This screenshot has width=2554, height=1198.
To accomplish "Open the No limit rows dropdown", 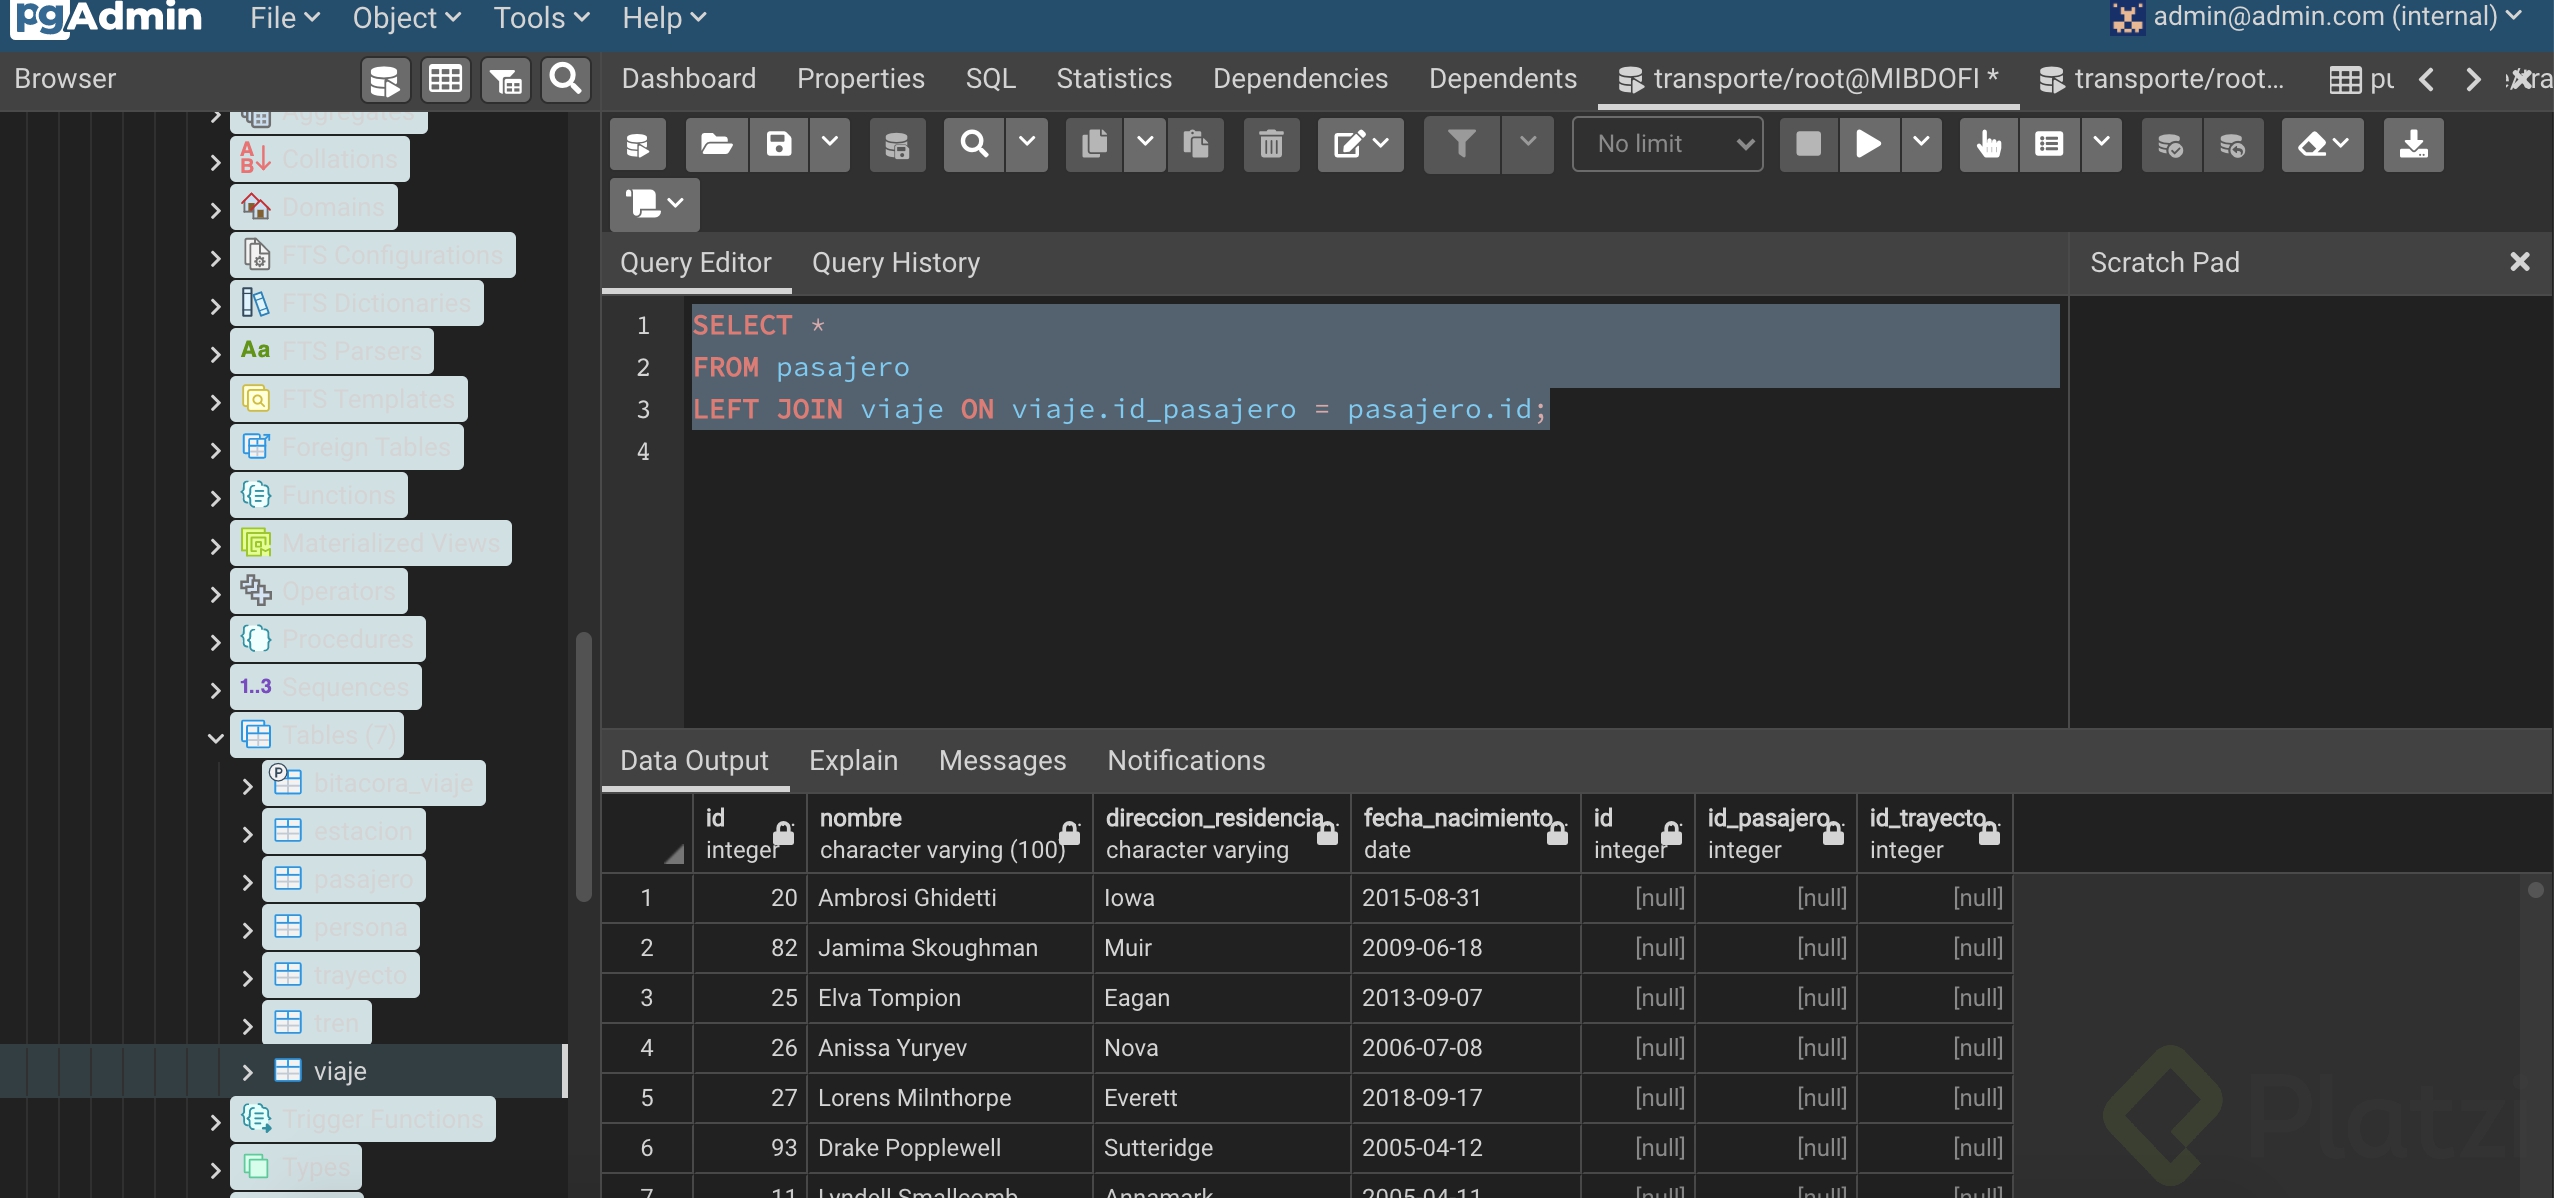I will point(1667,145).
